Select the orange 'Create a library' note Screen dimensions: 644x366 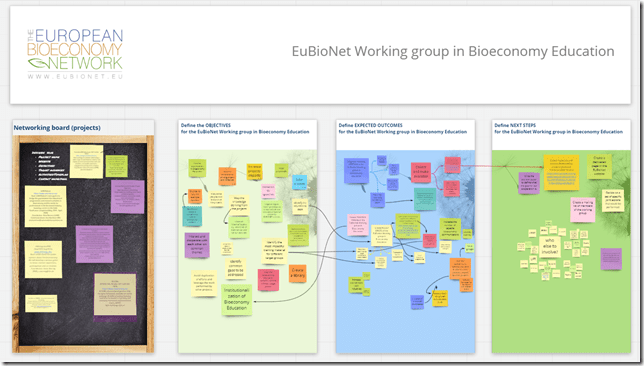tap(297, 274)
